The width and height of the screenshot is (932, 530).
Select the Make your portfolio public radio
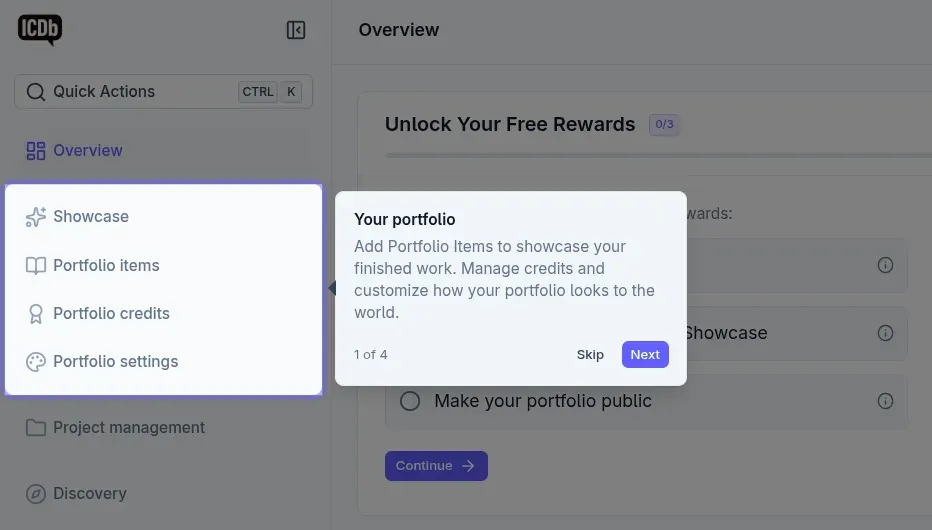410,401
